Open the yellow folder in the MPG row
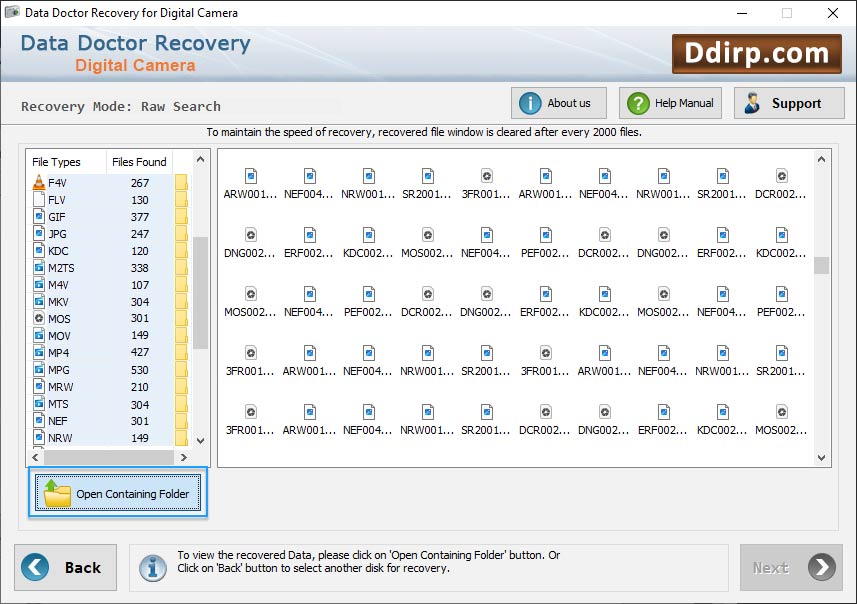 pos(181,370)
